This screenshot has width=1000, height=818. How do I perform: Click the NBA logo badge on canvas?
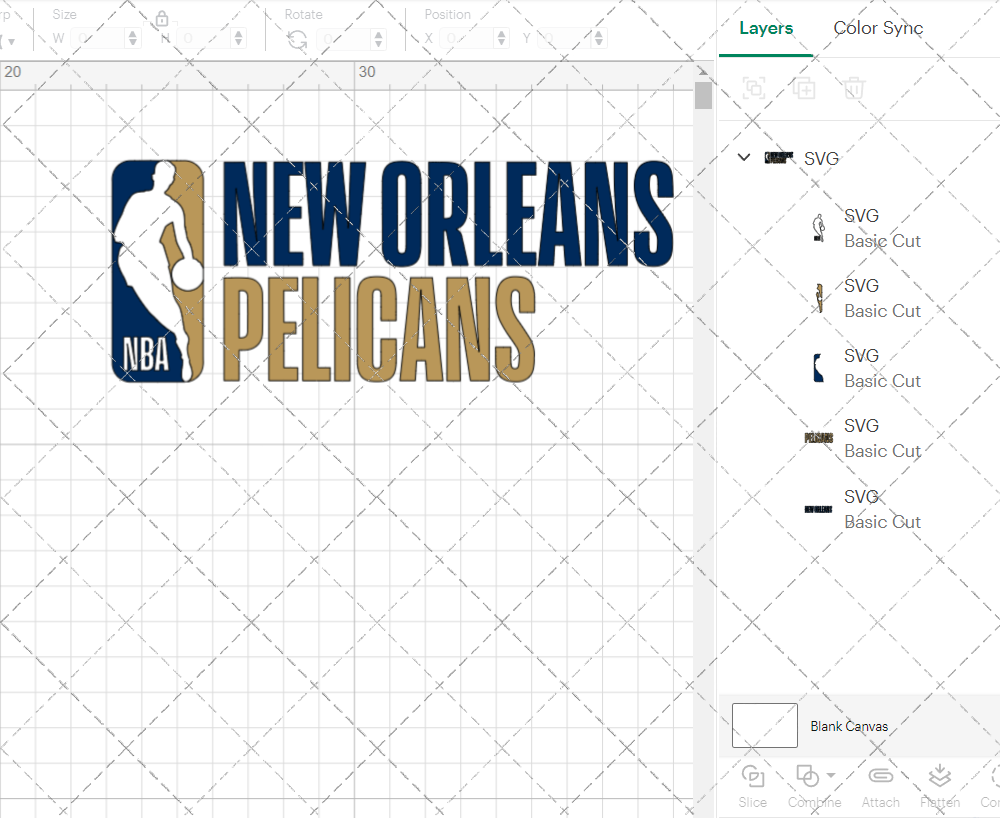(158, 271)
